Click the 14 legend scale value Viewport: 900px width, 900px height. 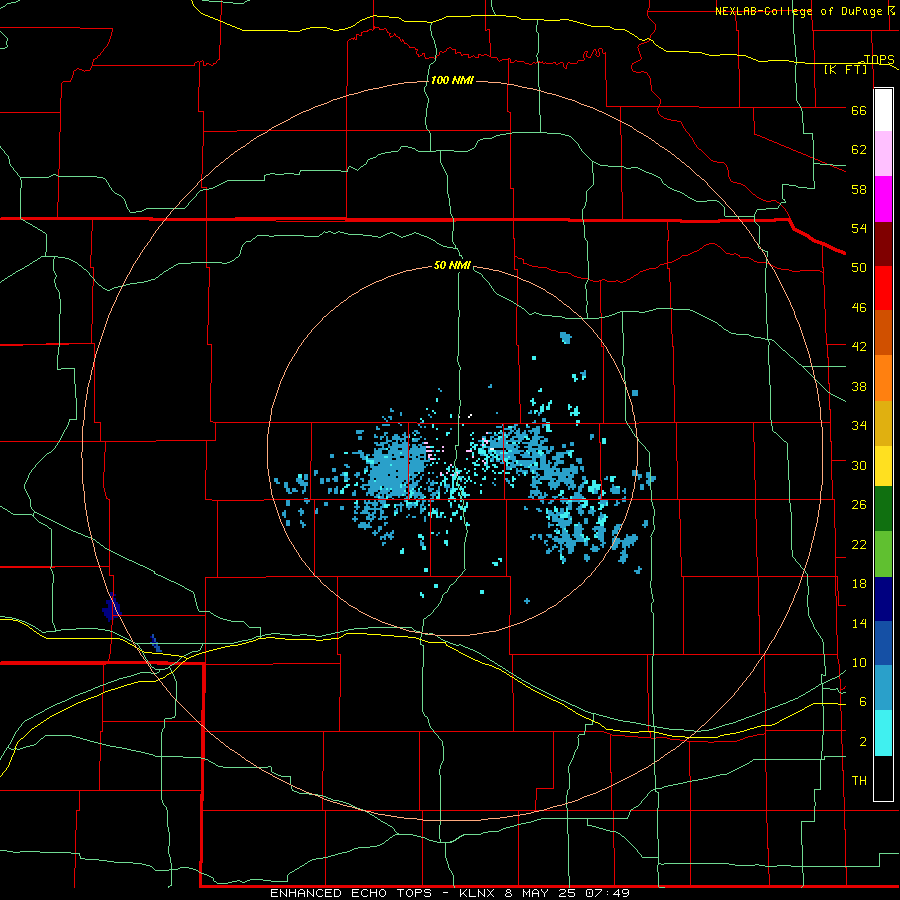pyautogui.click(x=859, y=623)
